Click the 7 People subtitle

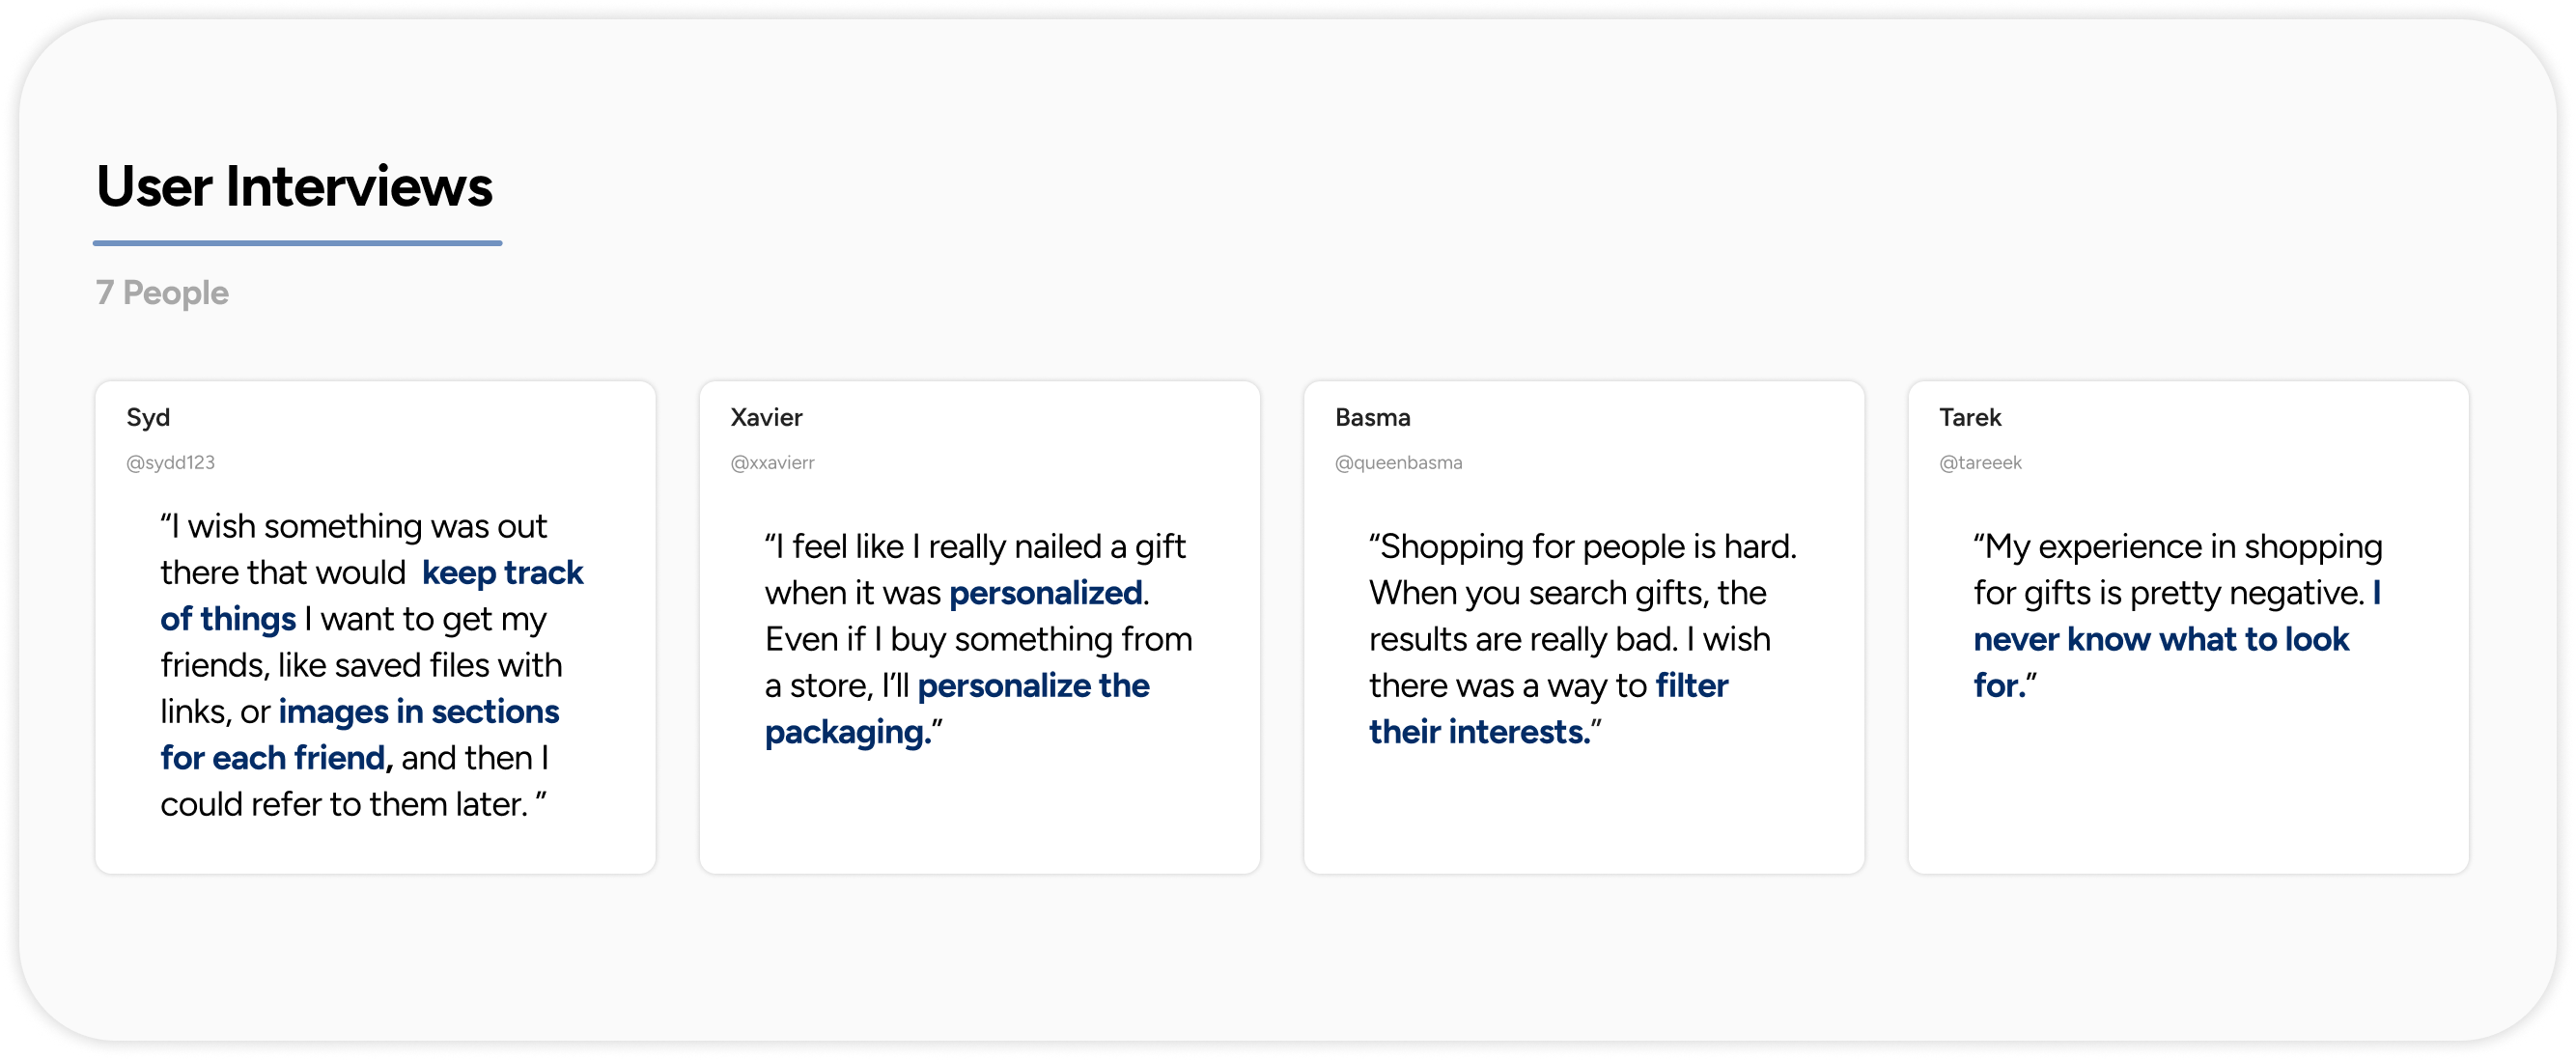tap(162, 293)
